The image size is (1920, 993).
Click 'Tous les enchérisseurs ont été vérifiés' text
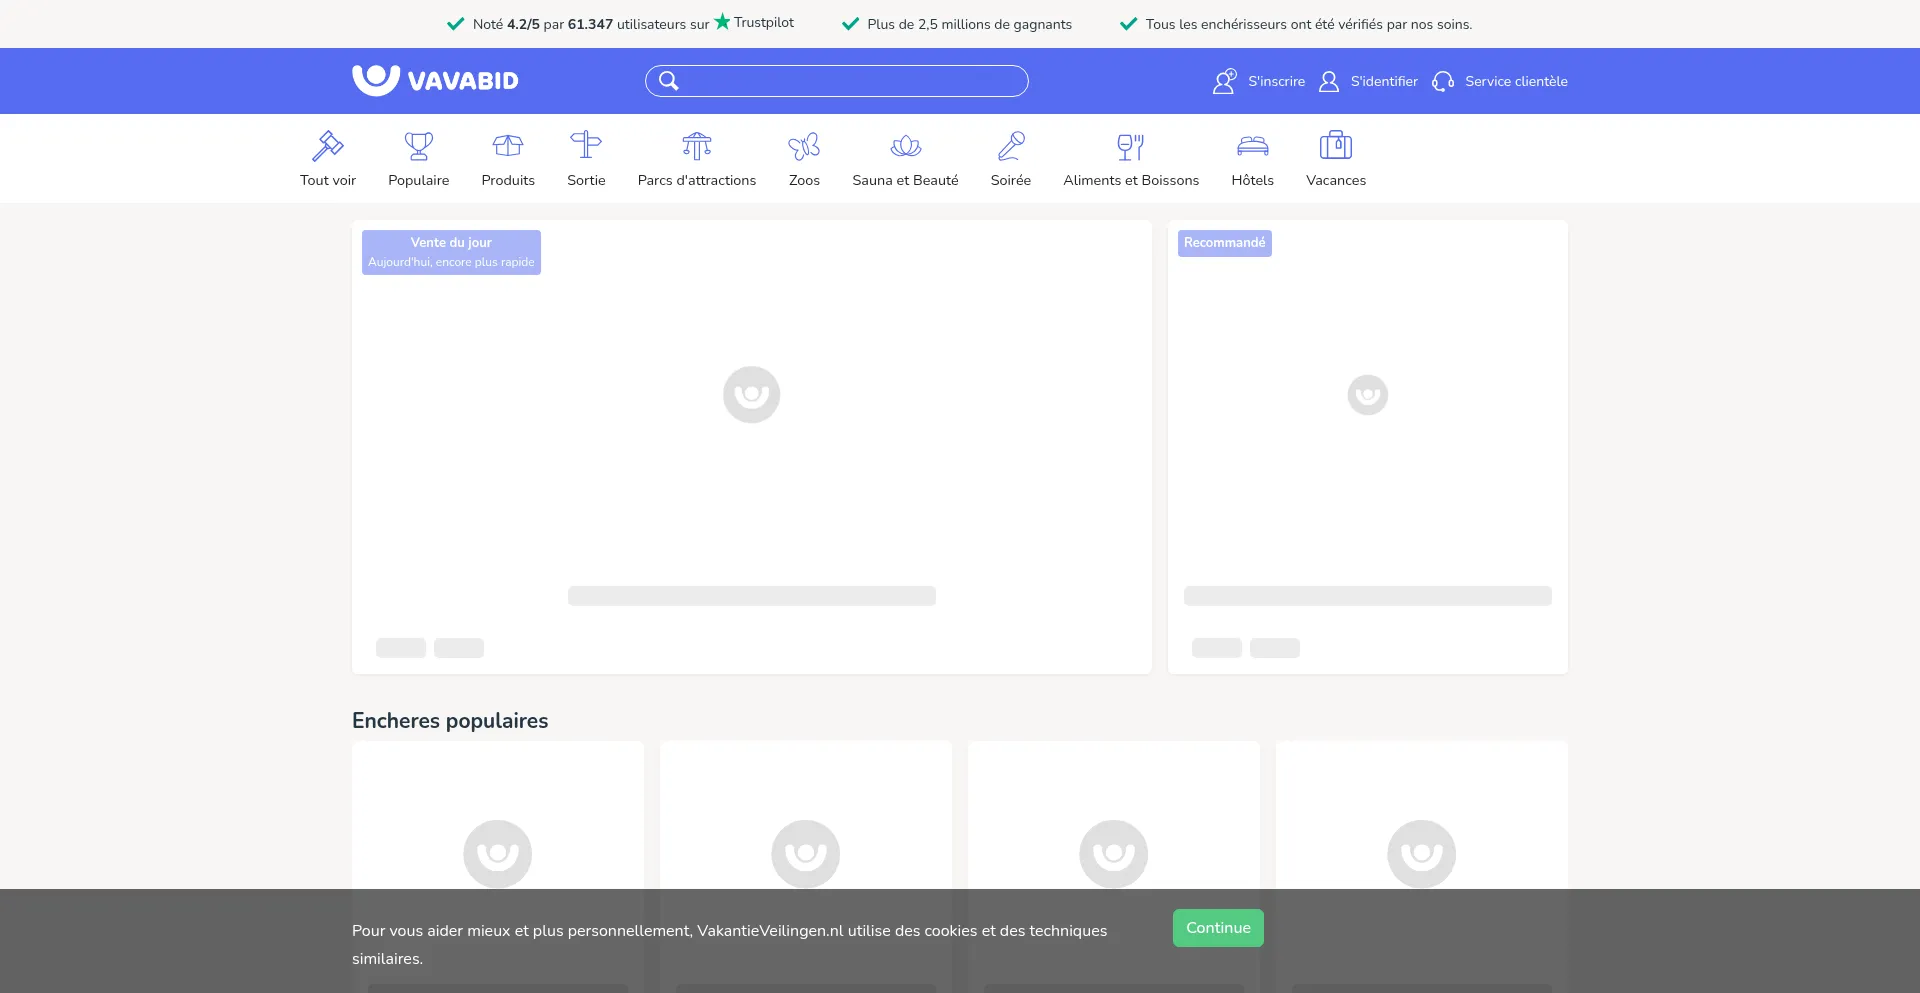click(1309, 24)
